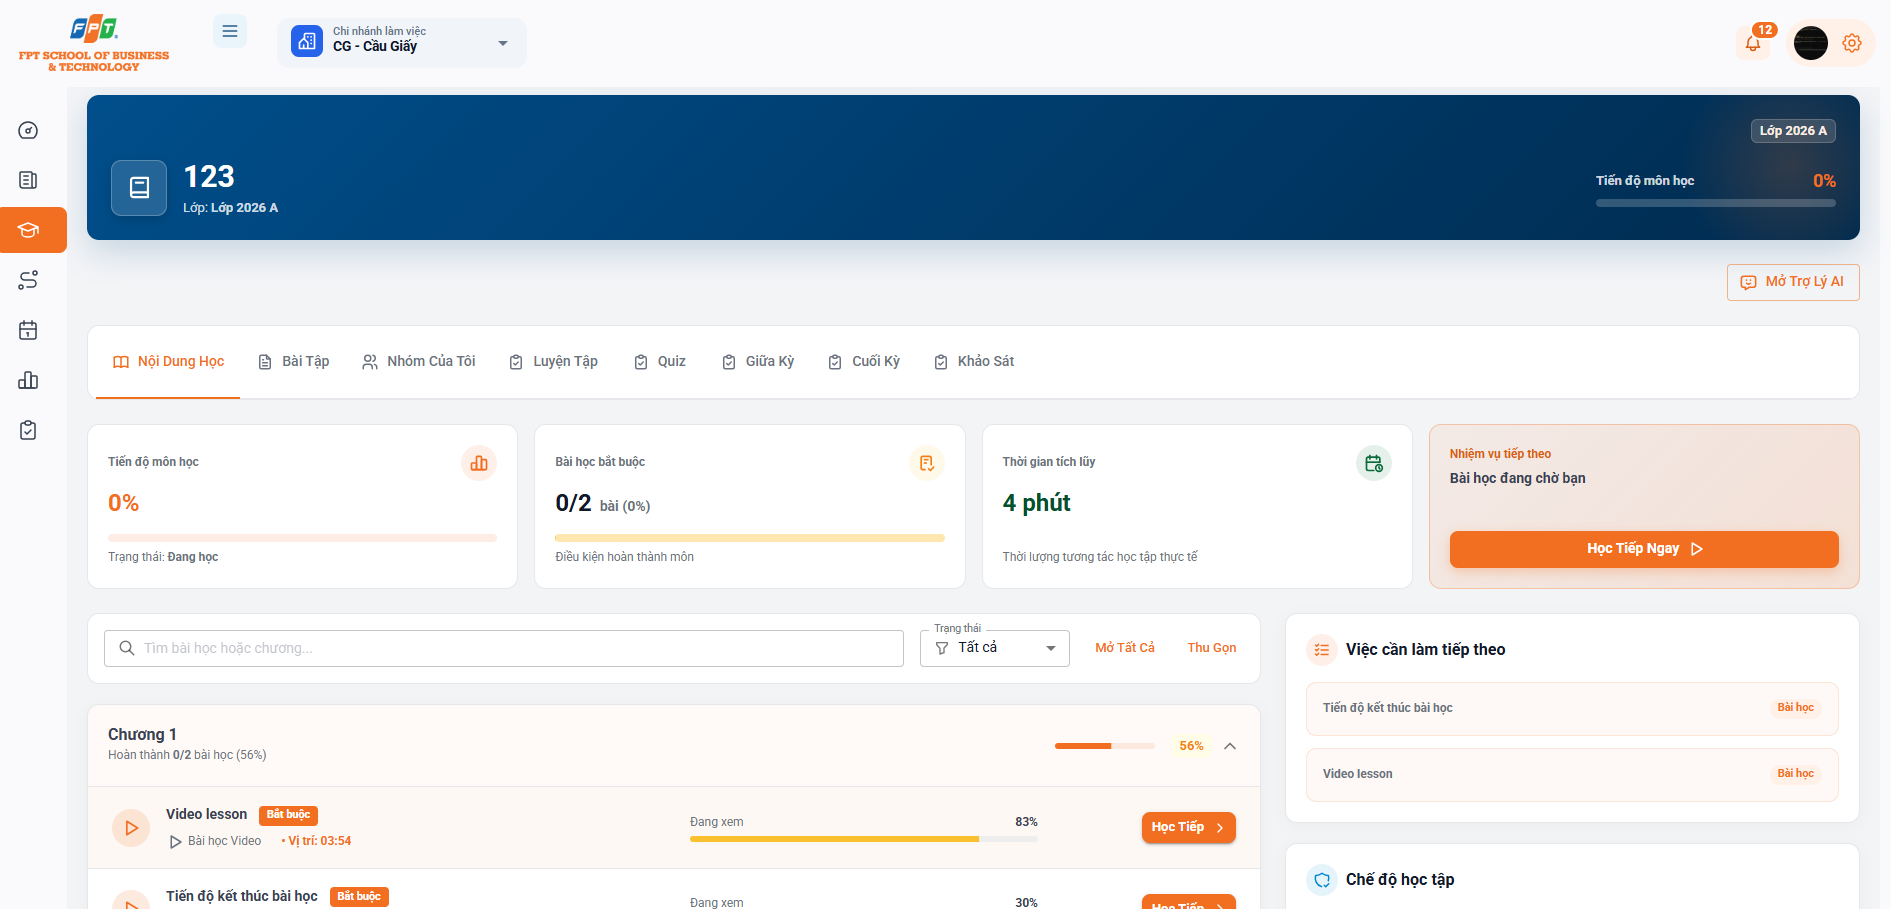Viewport: 1891px width, 909px height.
Task: Click the FPT School logo
Action: pos(94,43)
